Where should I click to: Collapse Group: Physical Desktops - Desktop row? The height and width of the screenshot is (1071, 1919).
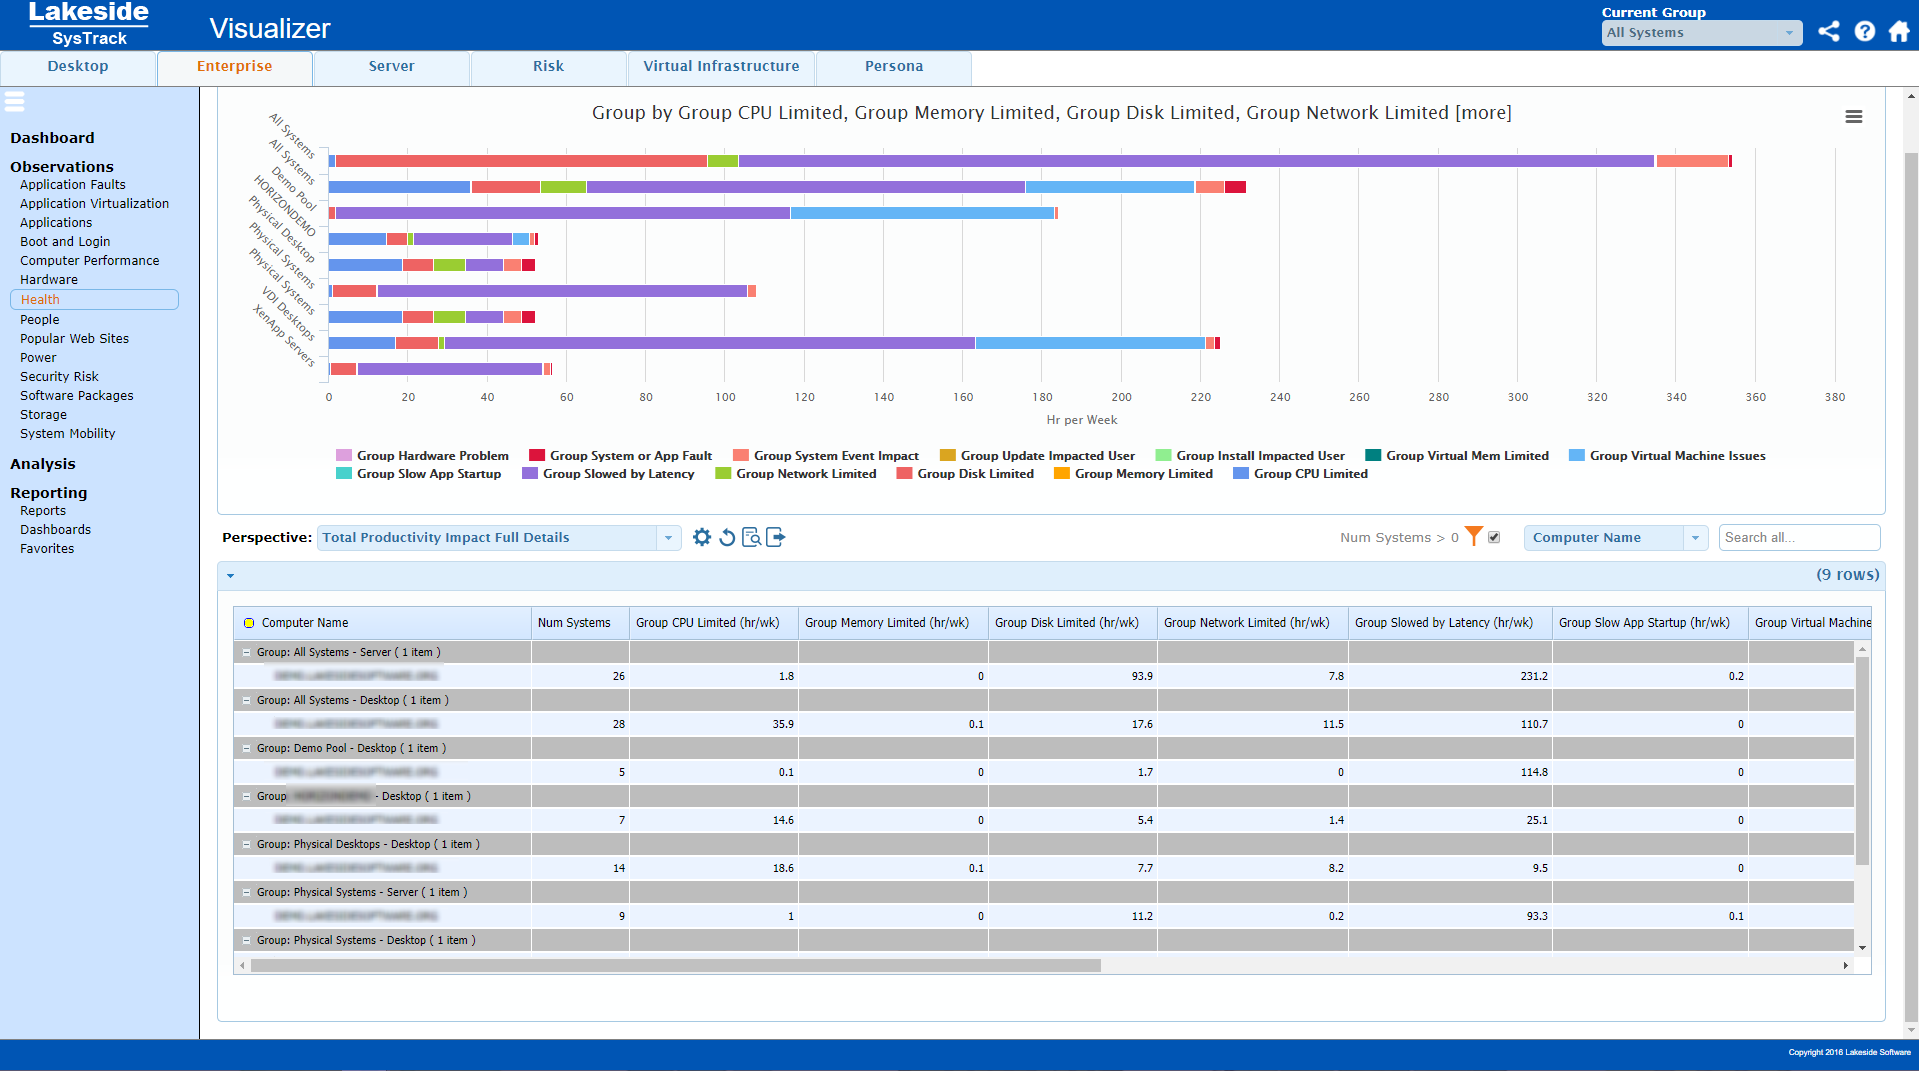pos(246,844)
